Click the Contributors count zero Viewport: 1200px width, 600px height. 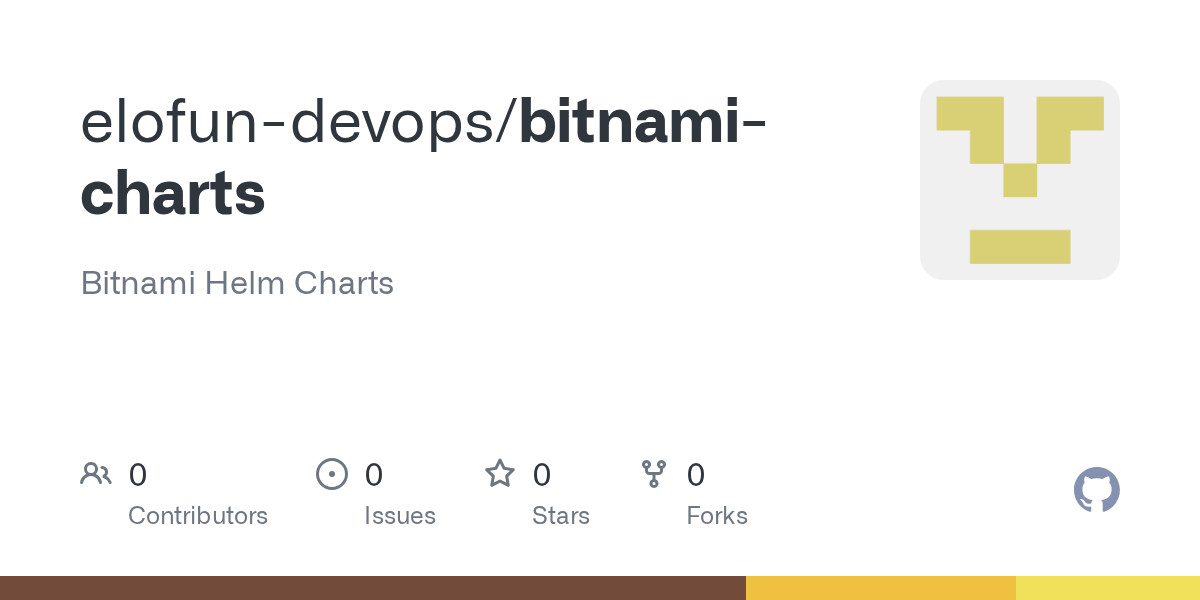tap(138, 475)
